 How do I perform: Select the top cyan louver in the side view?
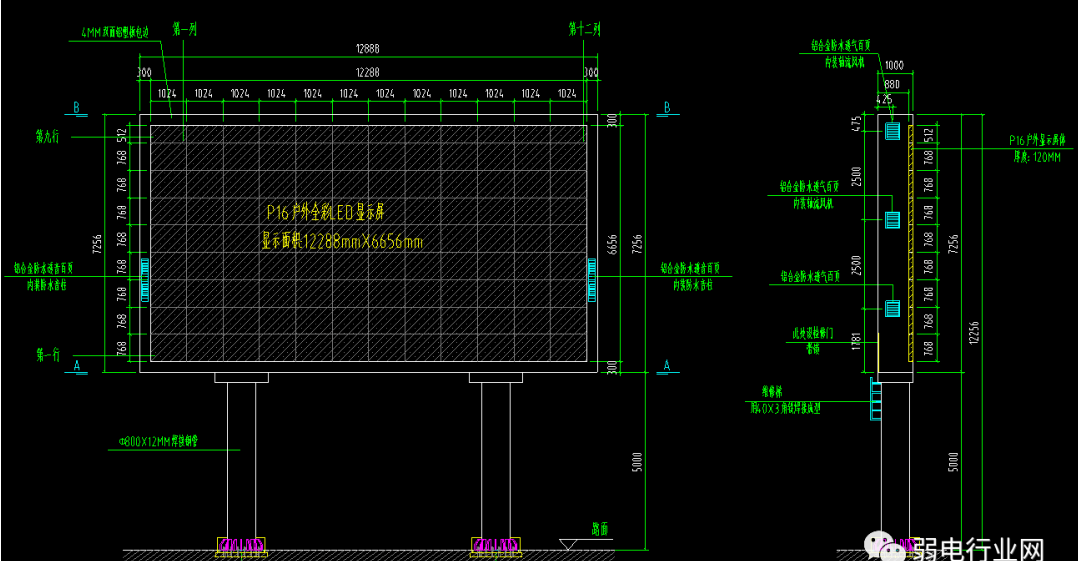tap(893, 131)
